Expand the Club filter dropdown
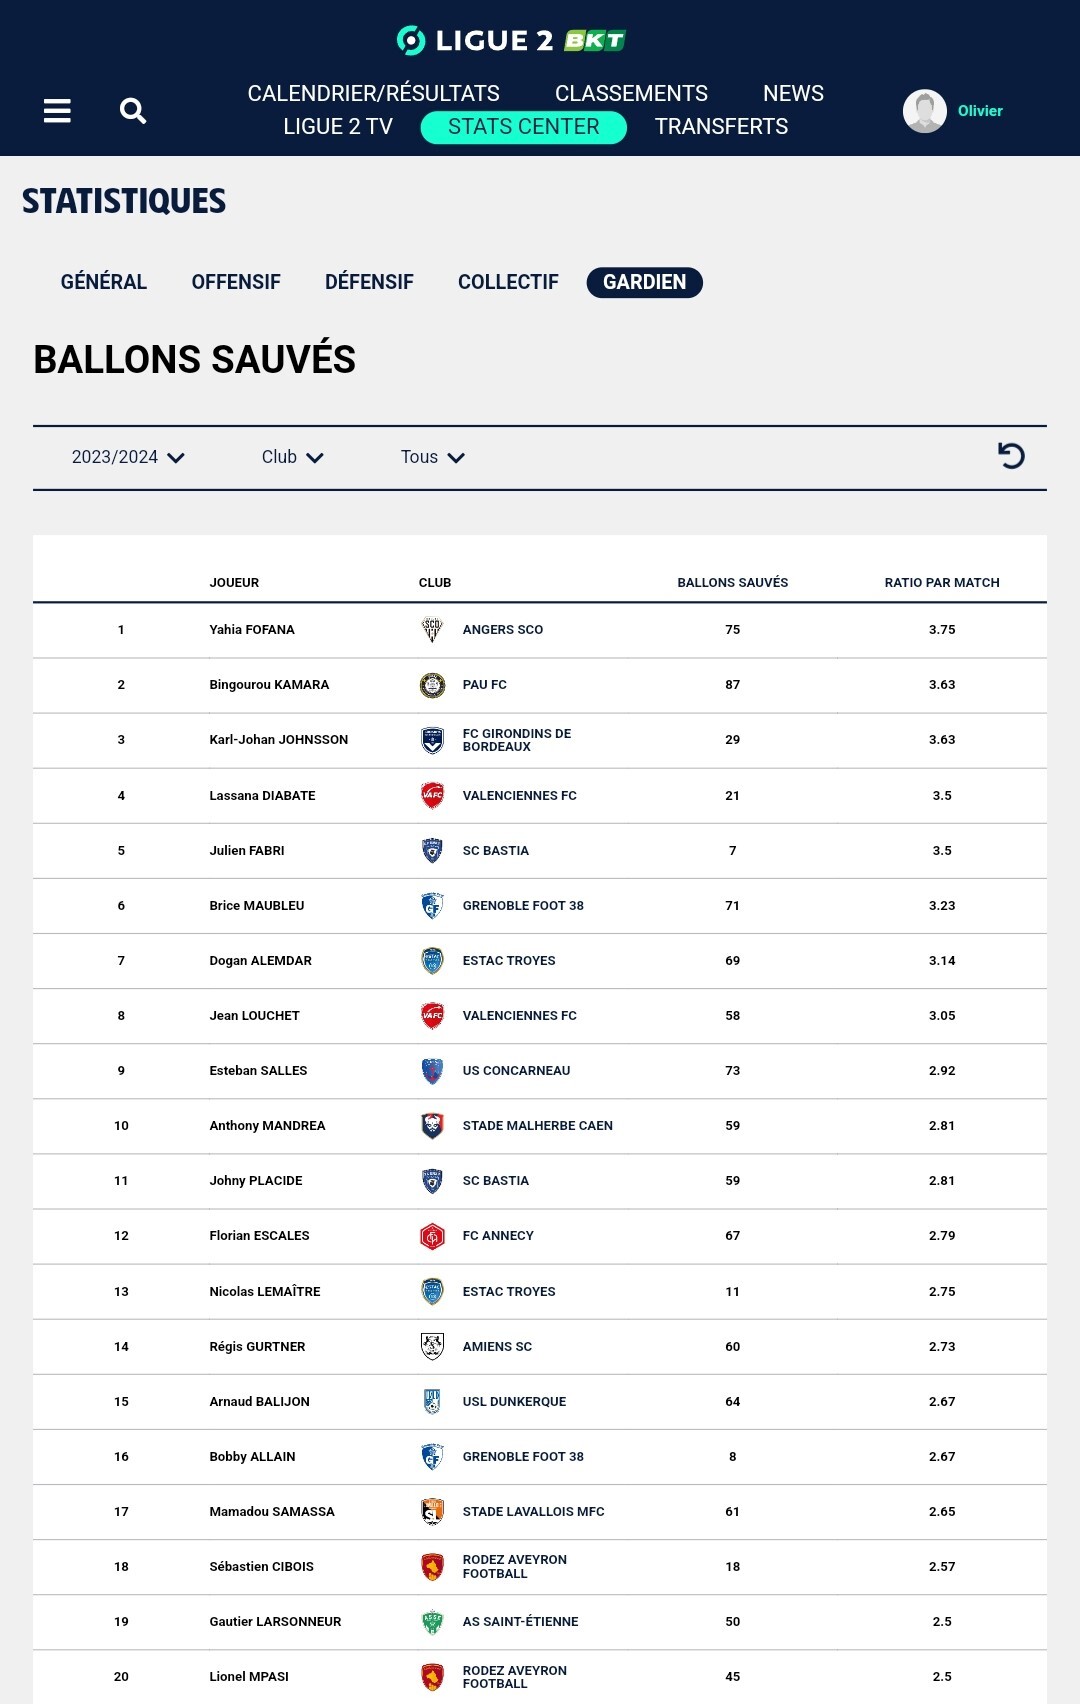 pyautogui.click(x=292, y=457)
